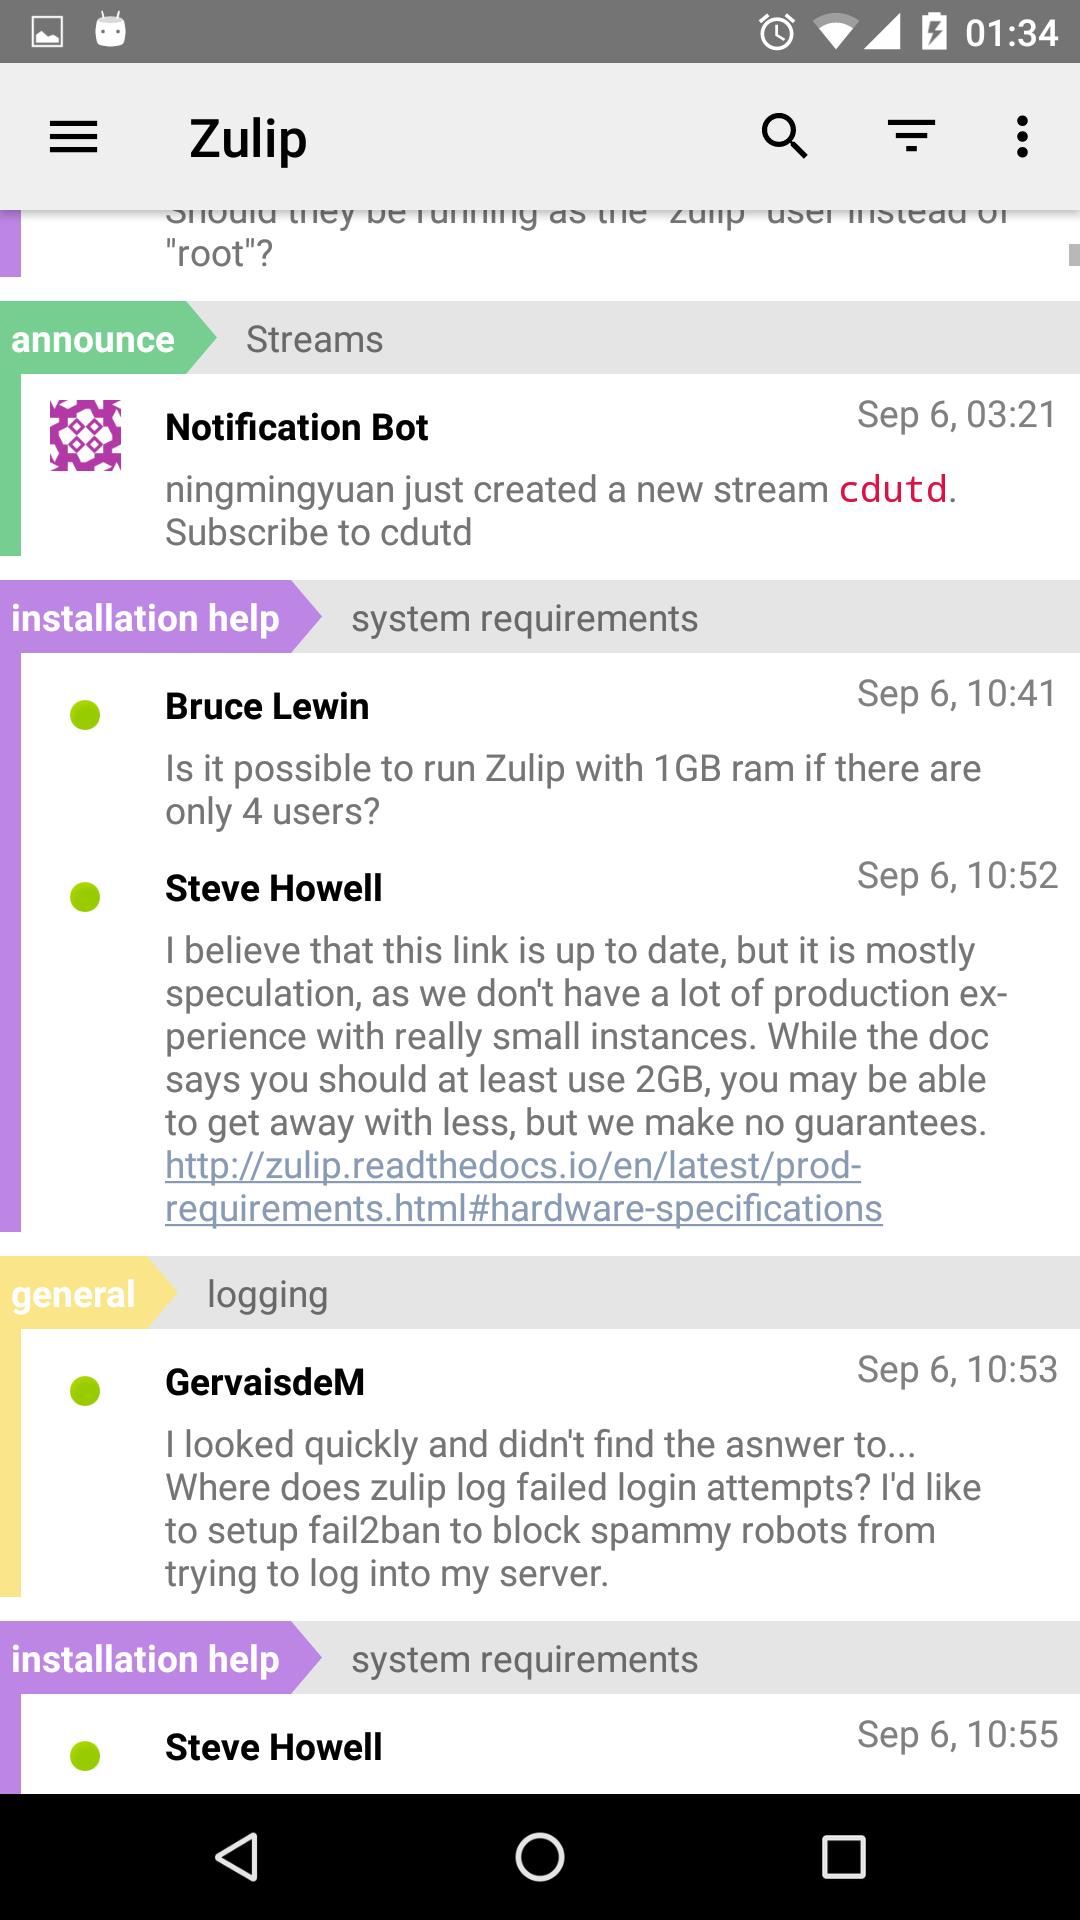Screen dimensions: 1080x1920
Task: Select the green announce stream arrow label
Action: (x=92, y=338)
